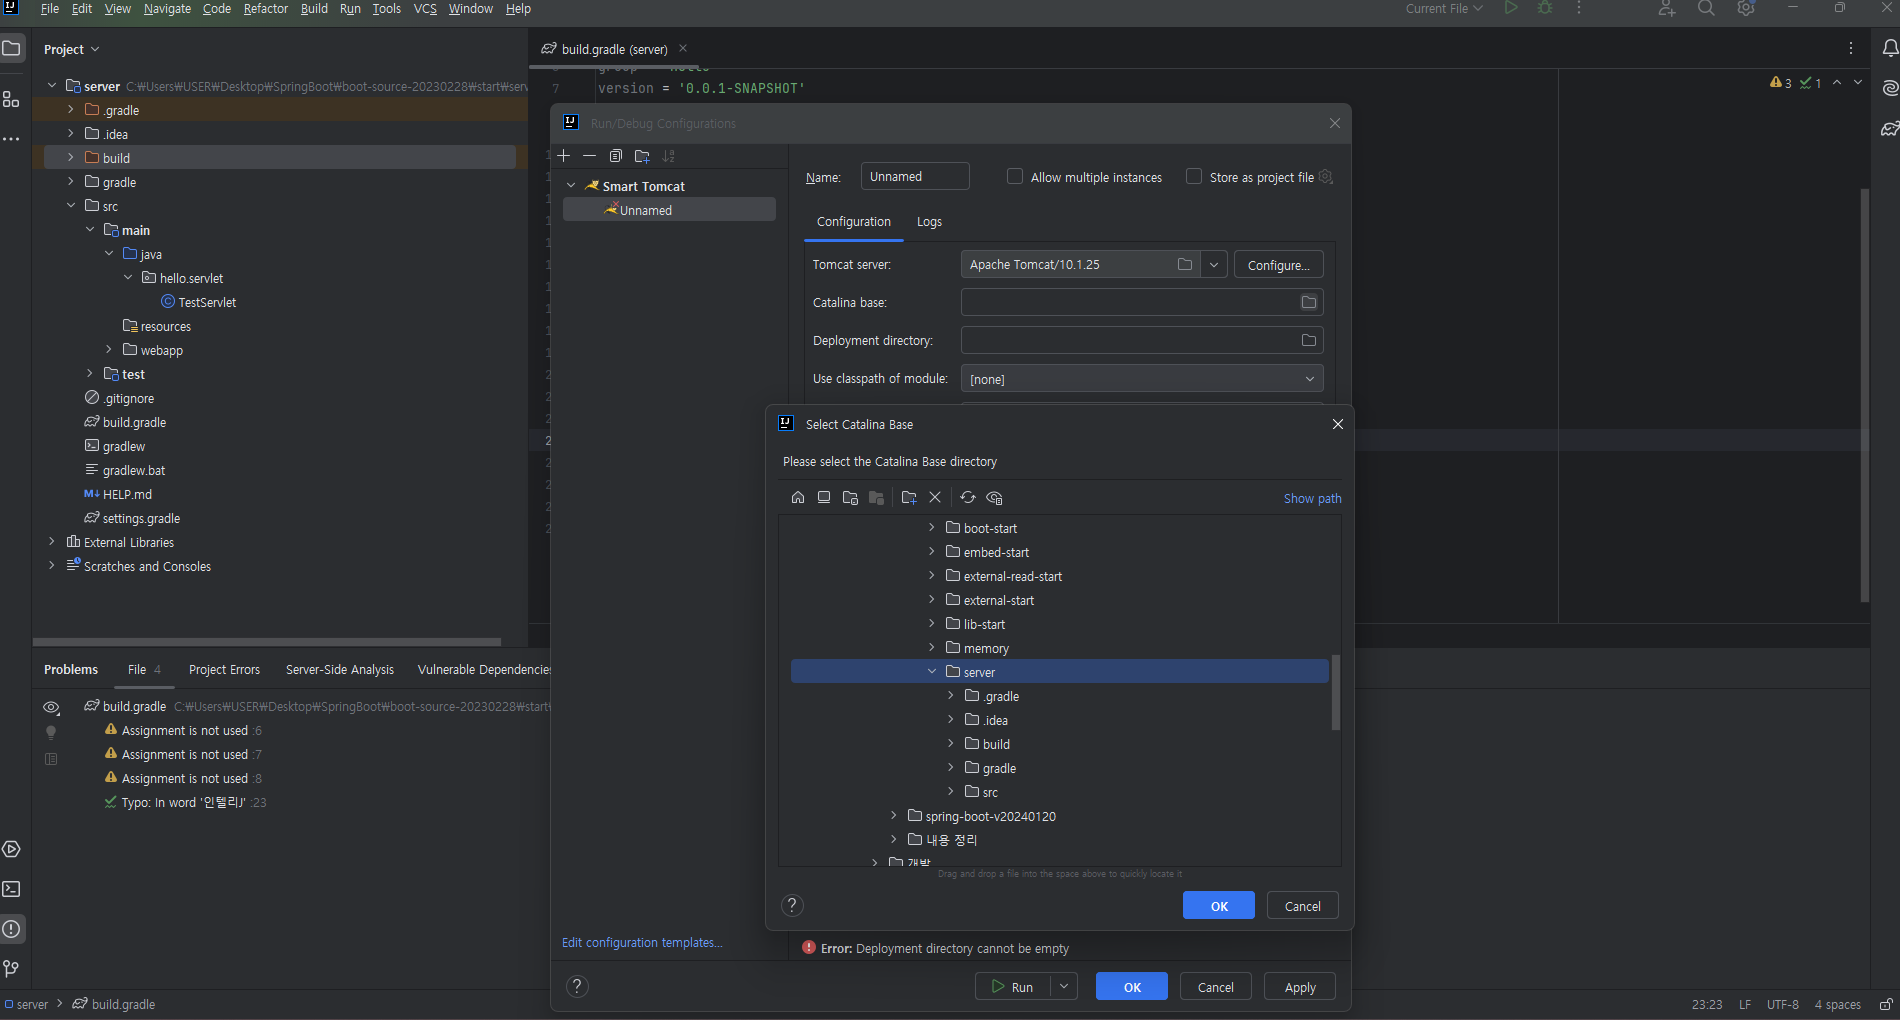Collapse the server folder in Catalina chooser
The height and width of the screenshot is (1020, 1900).
932,672
